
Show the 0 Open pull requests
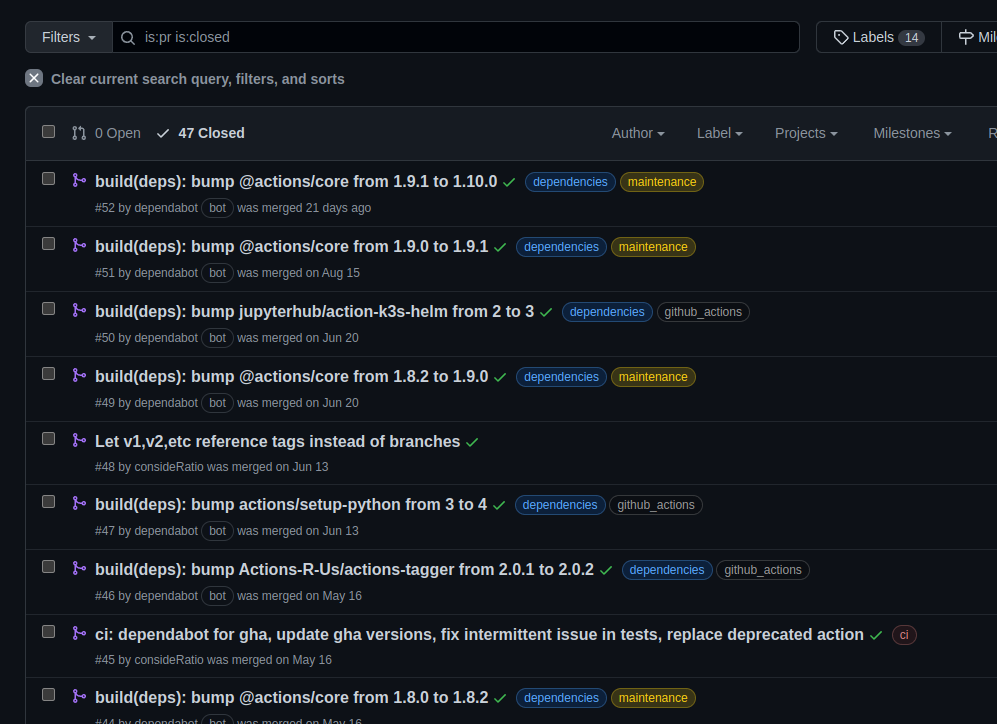(107, 133)
